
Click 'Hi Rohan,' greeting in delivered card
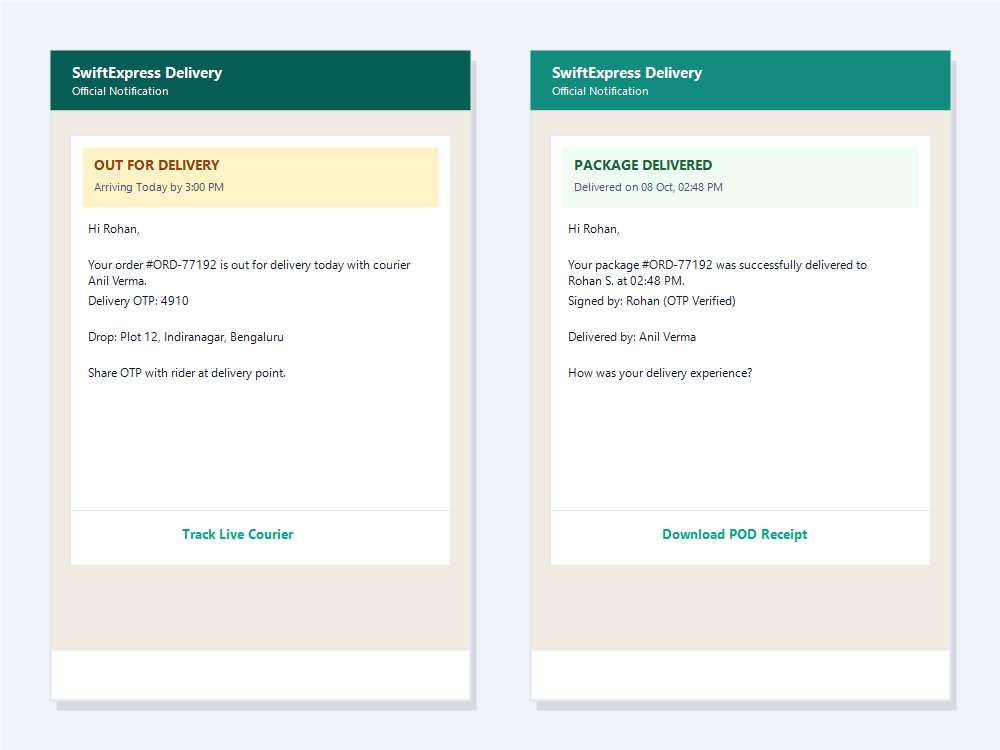coord(594,229)
